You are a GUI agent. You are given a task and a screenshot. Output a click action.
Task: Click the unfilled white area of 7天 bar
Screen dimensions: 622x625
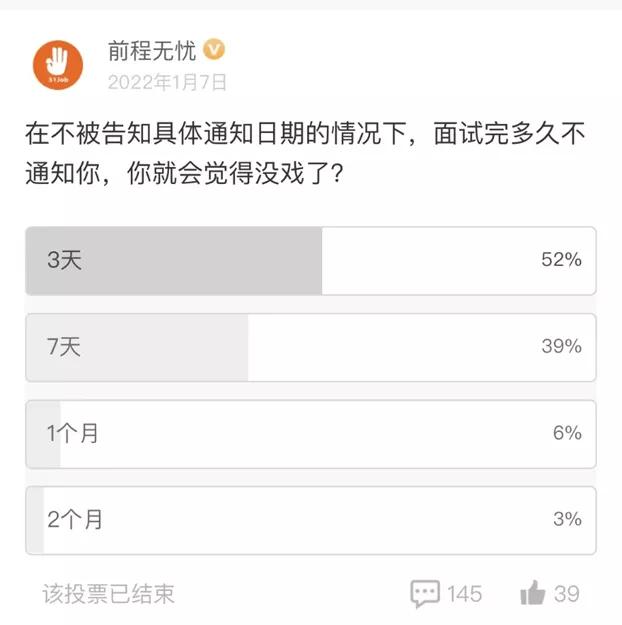click(x=400, y=347)
